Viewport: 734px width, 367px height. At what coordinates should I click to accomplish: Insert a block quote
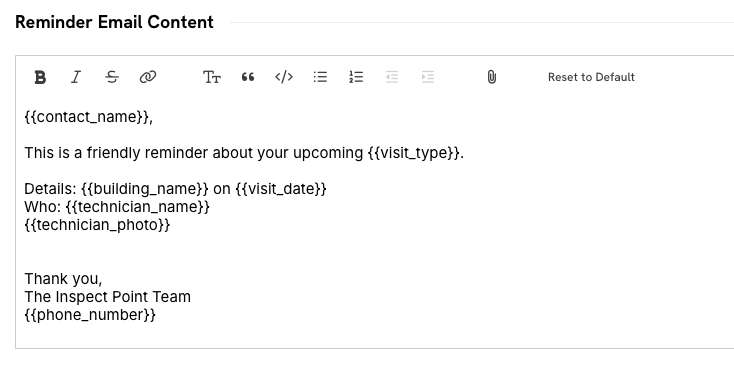248,77
